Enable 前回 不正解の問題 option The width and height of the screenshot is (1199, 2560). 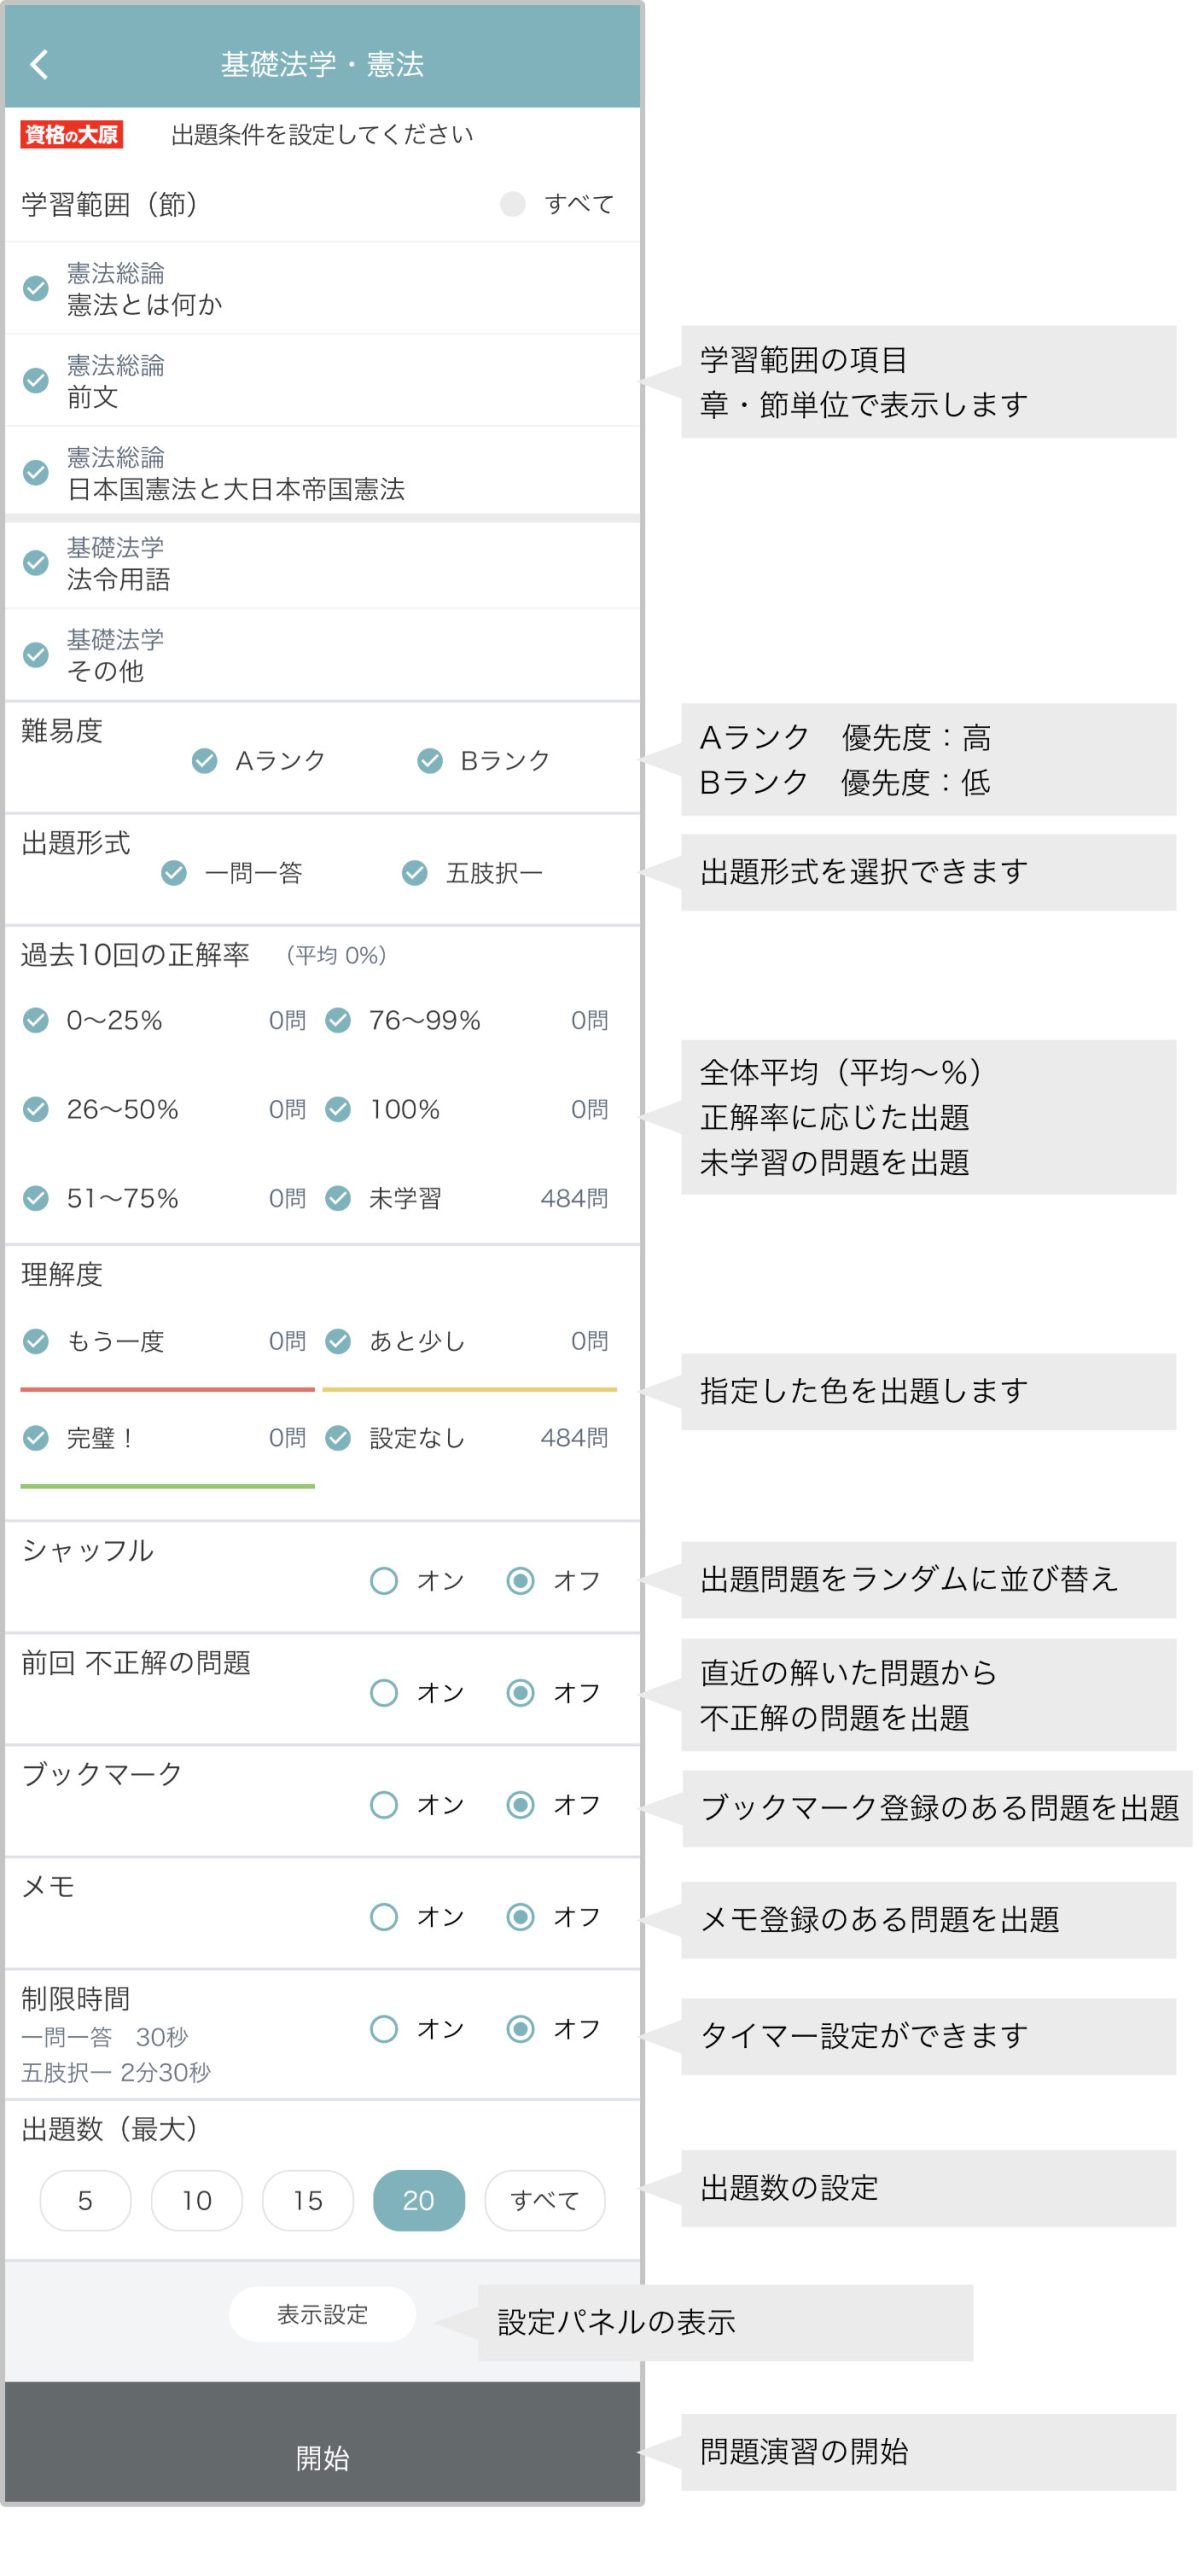[x=384, y=1693]
